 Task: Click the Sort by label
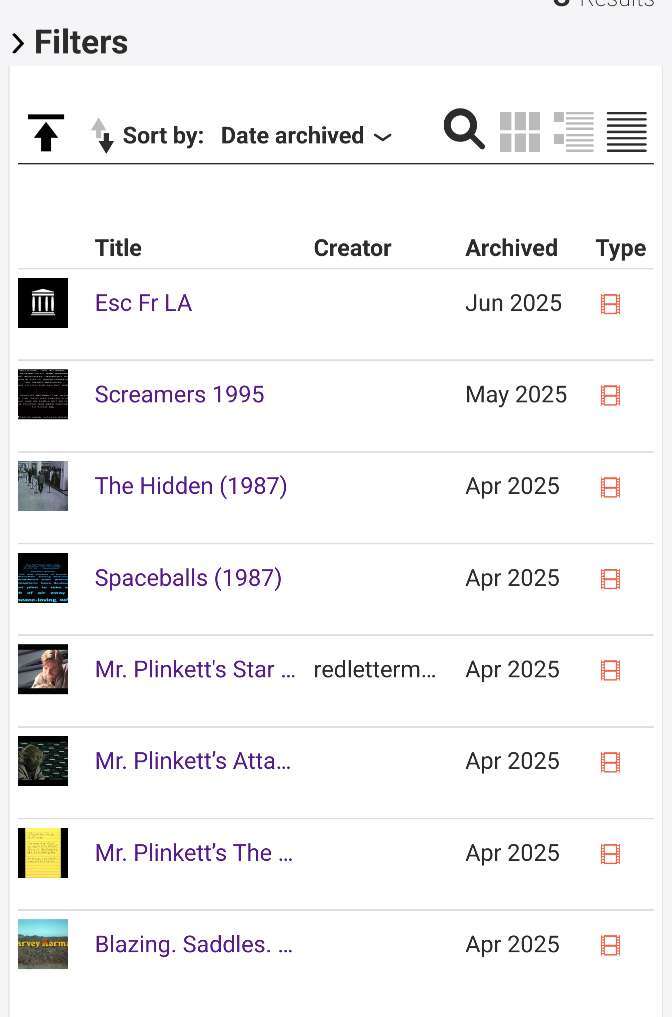click(x=163, y=136)
